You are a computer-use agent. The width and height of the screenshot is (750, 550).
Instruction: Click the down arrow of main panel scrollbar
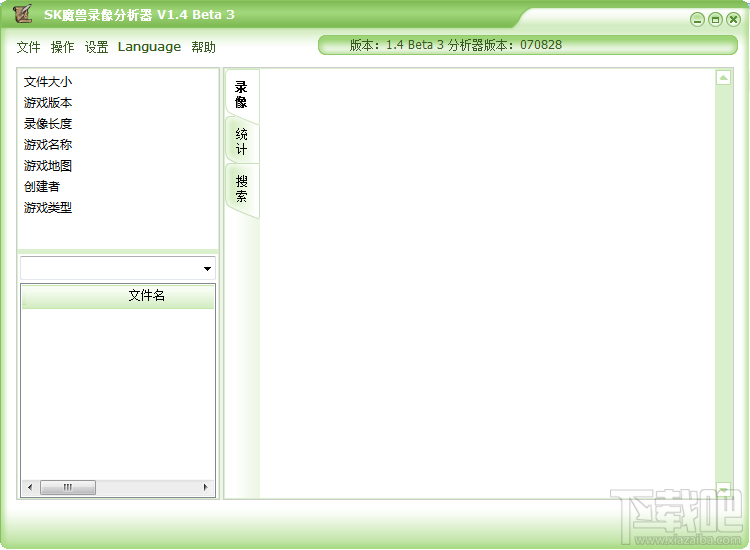point(723,489)
